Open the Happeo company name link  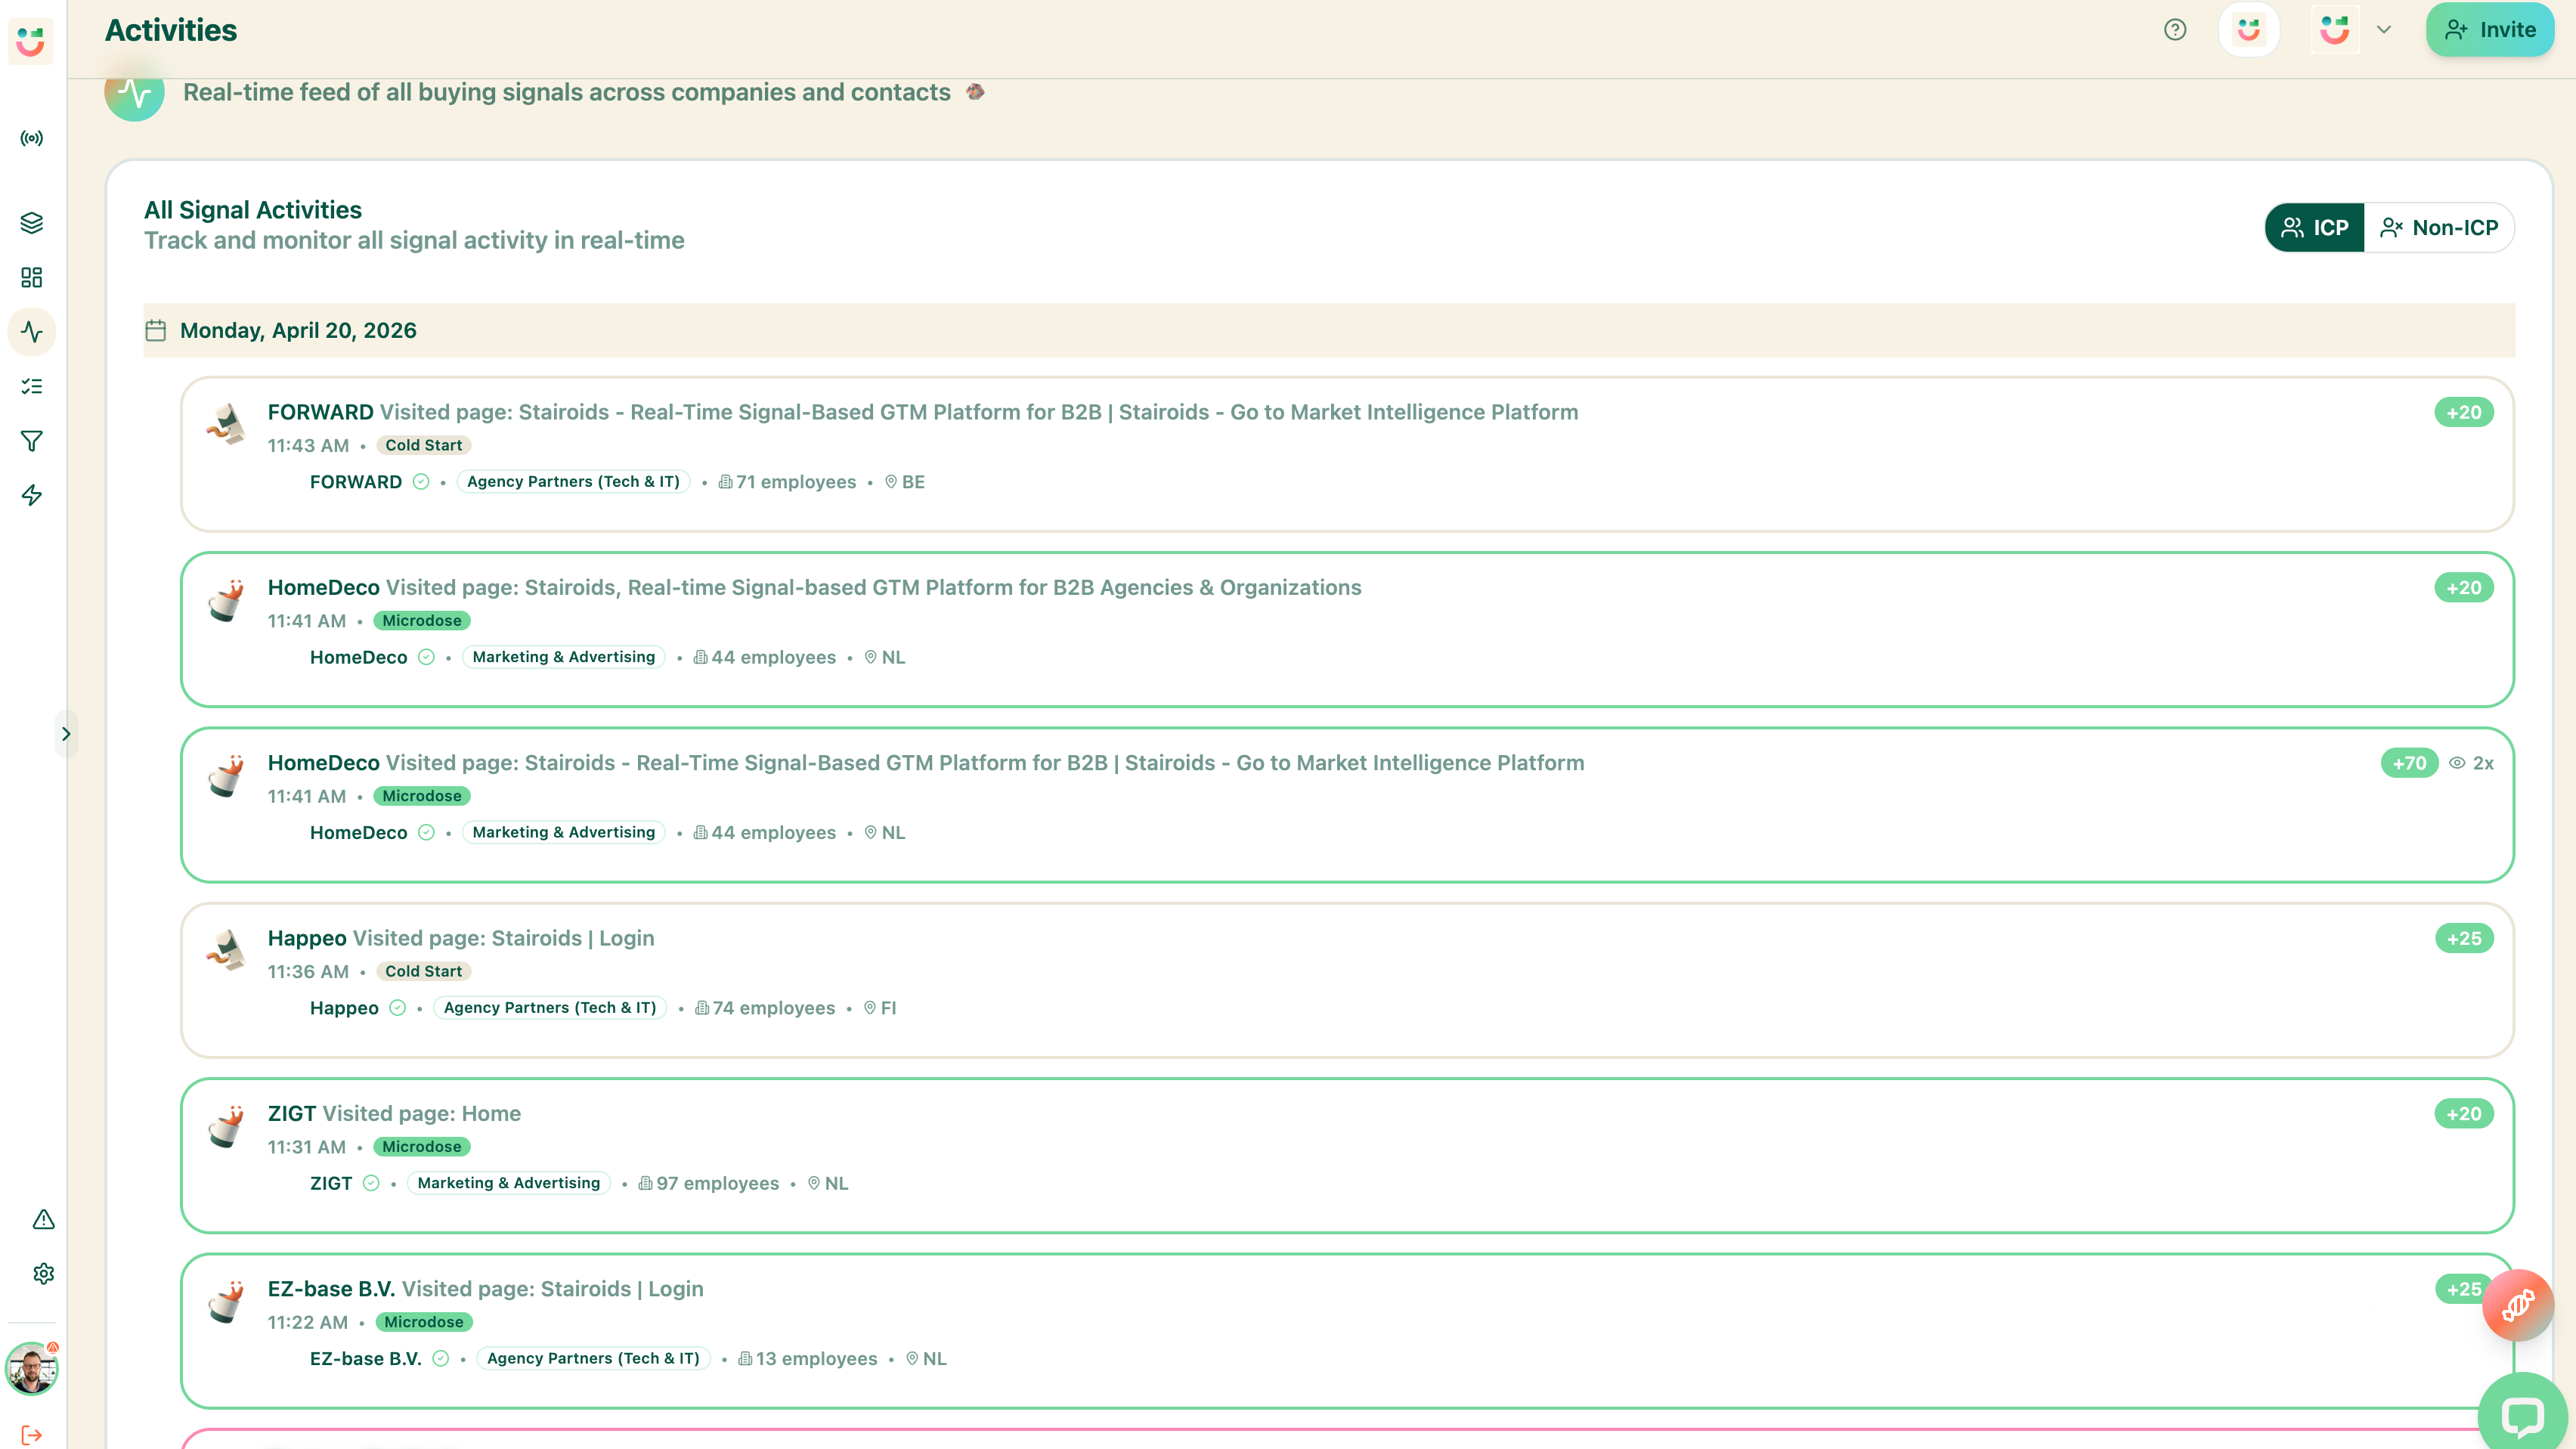point(344,1008)
